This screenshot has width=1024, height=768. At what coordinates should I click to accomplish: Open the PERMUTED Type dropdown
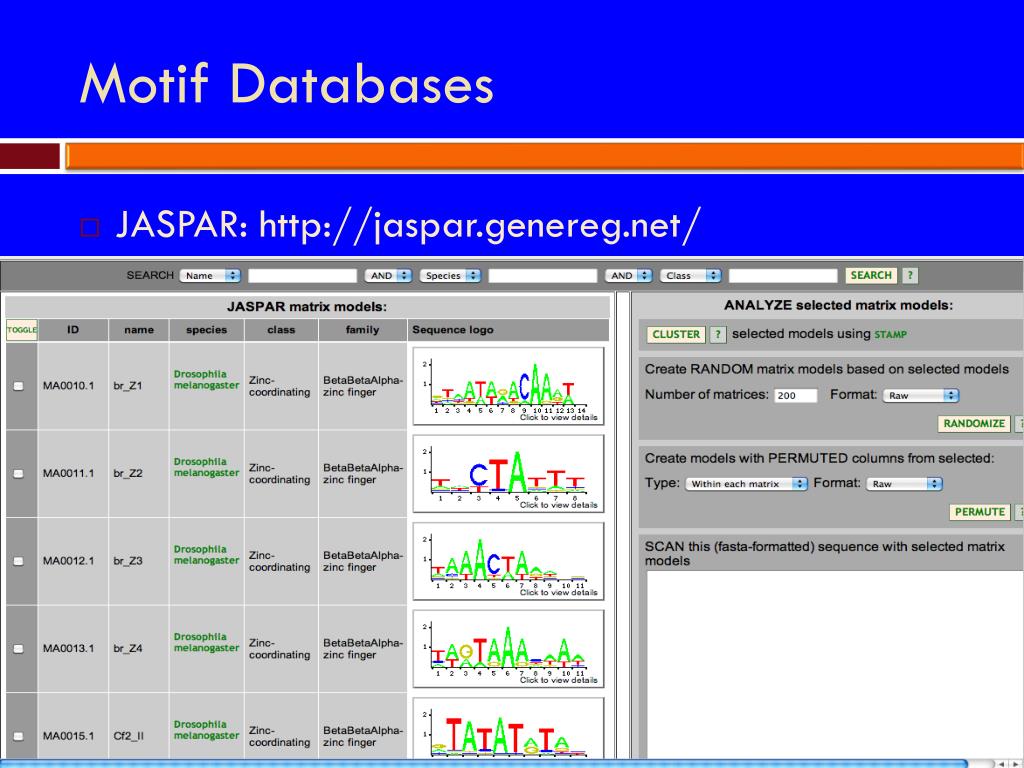tap(746, 484)
